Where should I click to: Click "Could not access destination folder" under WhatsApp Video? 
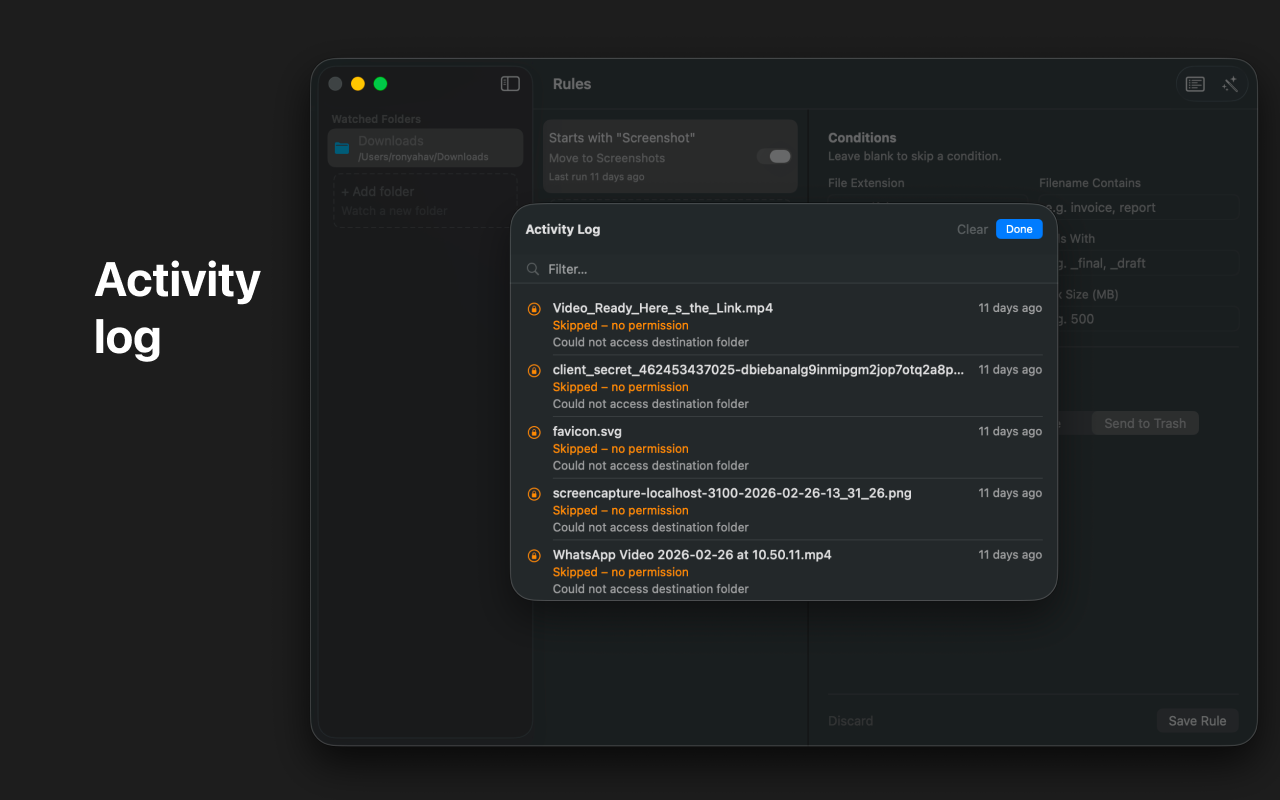(650, 589)
